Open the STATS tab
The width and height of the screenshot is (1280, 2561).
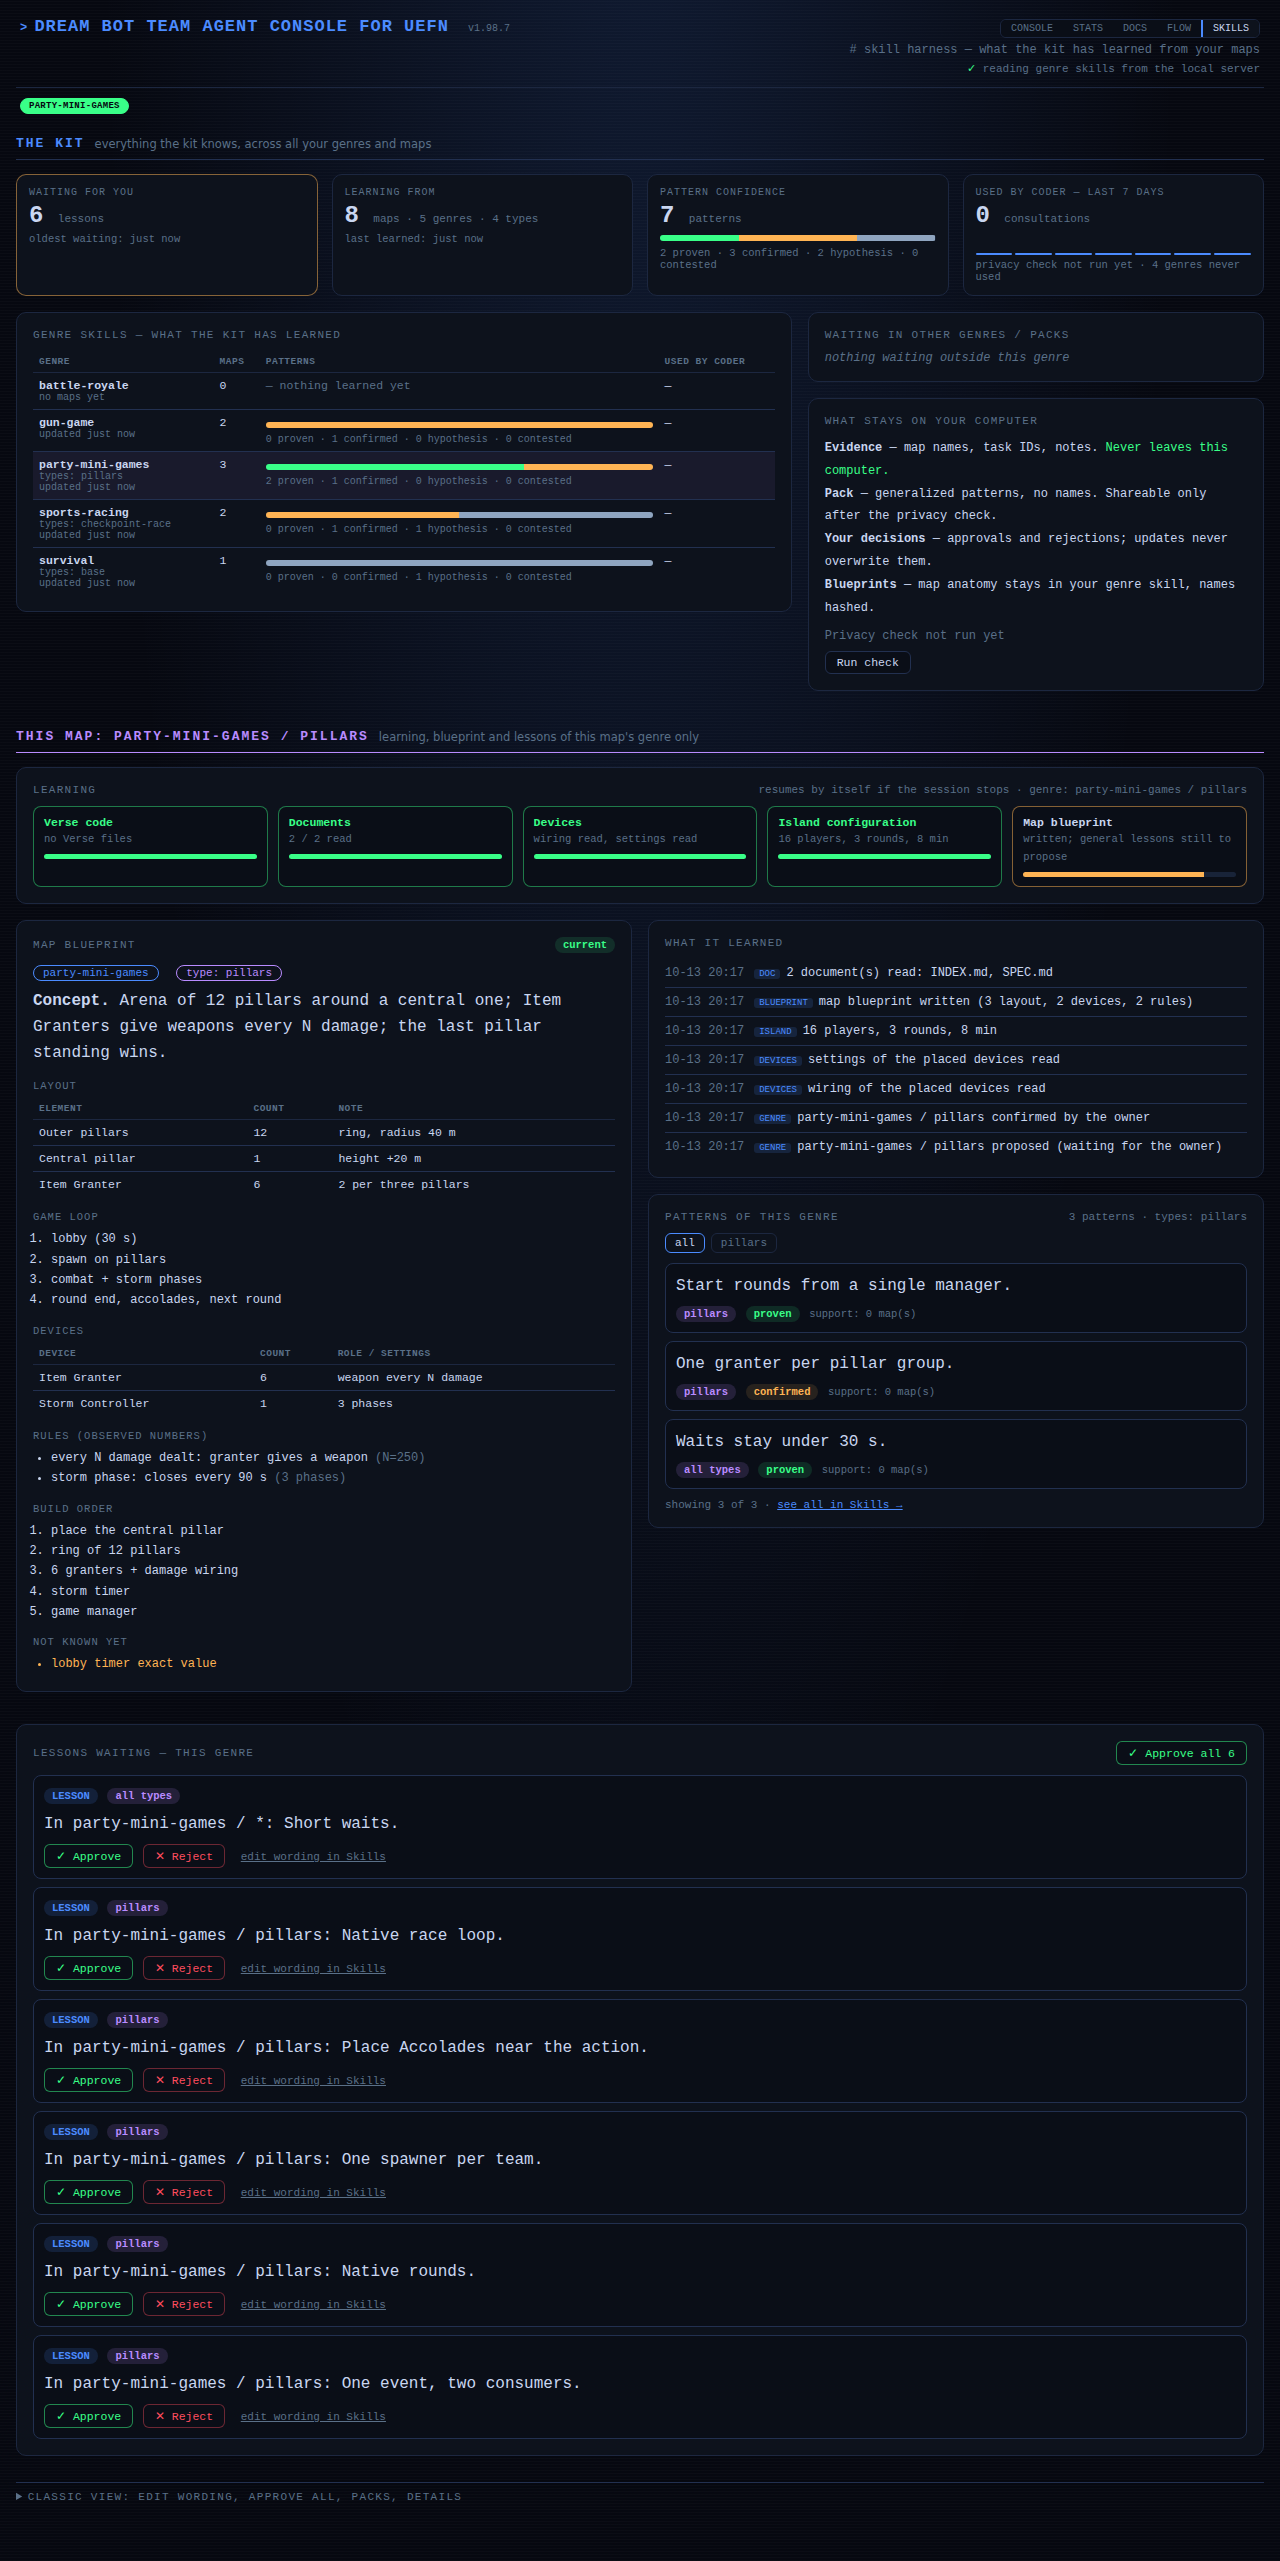coord(1087,28)
